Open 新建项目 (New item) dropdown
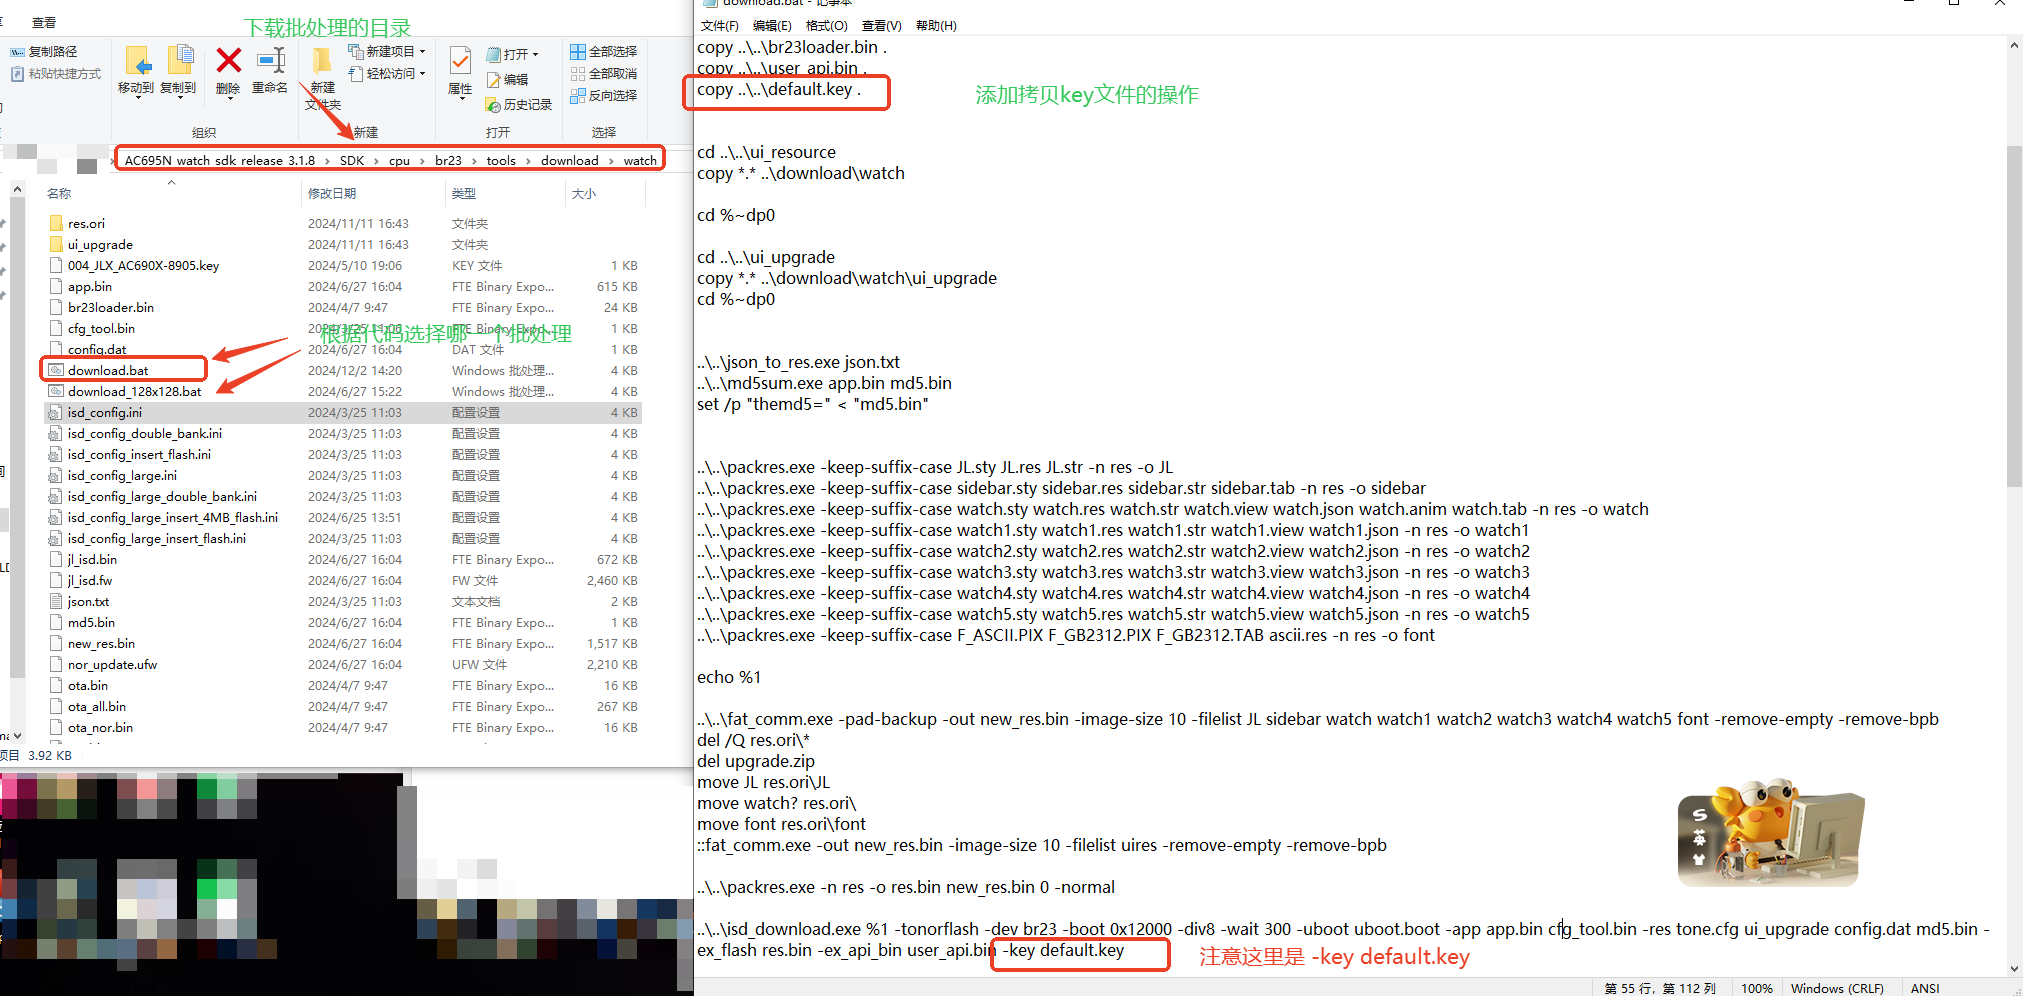The image size is (2023, 996). [387, 51]
